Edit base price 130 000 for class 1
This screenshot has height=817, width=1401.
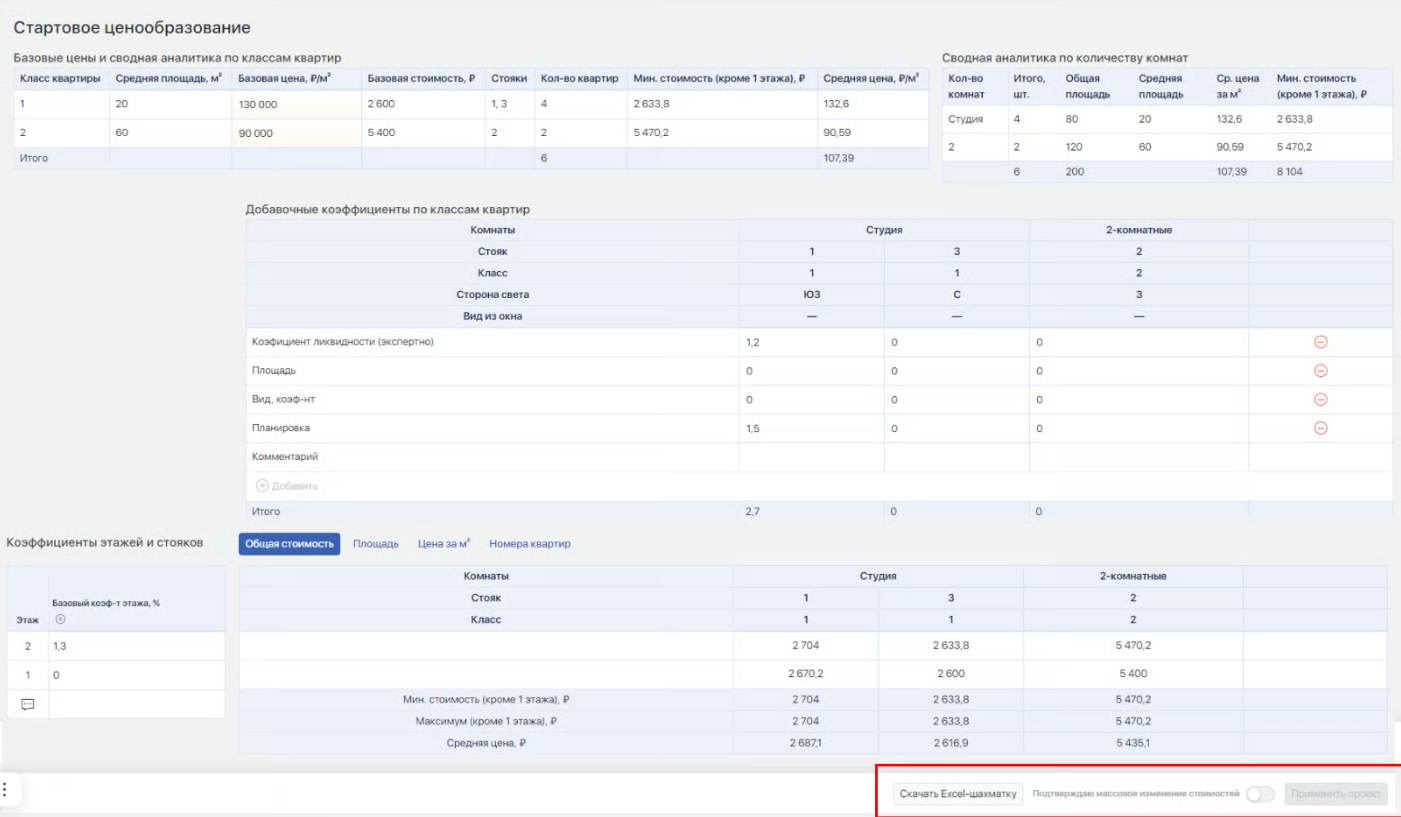[296, 105]
